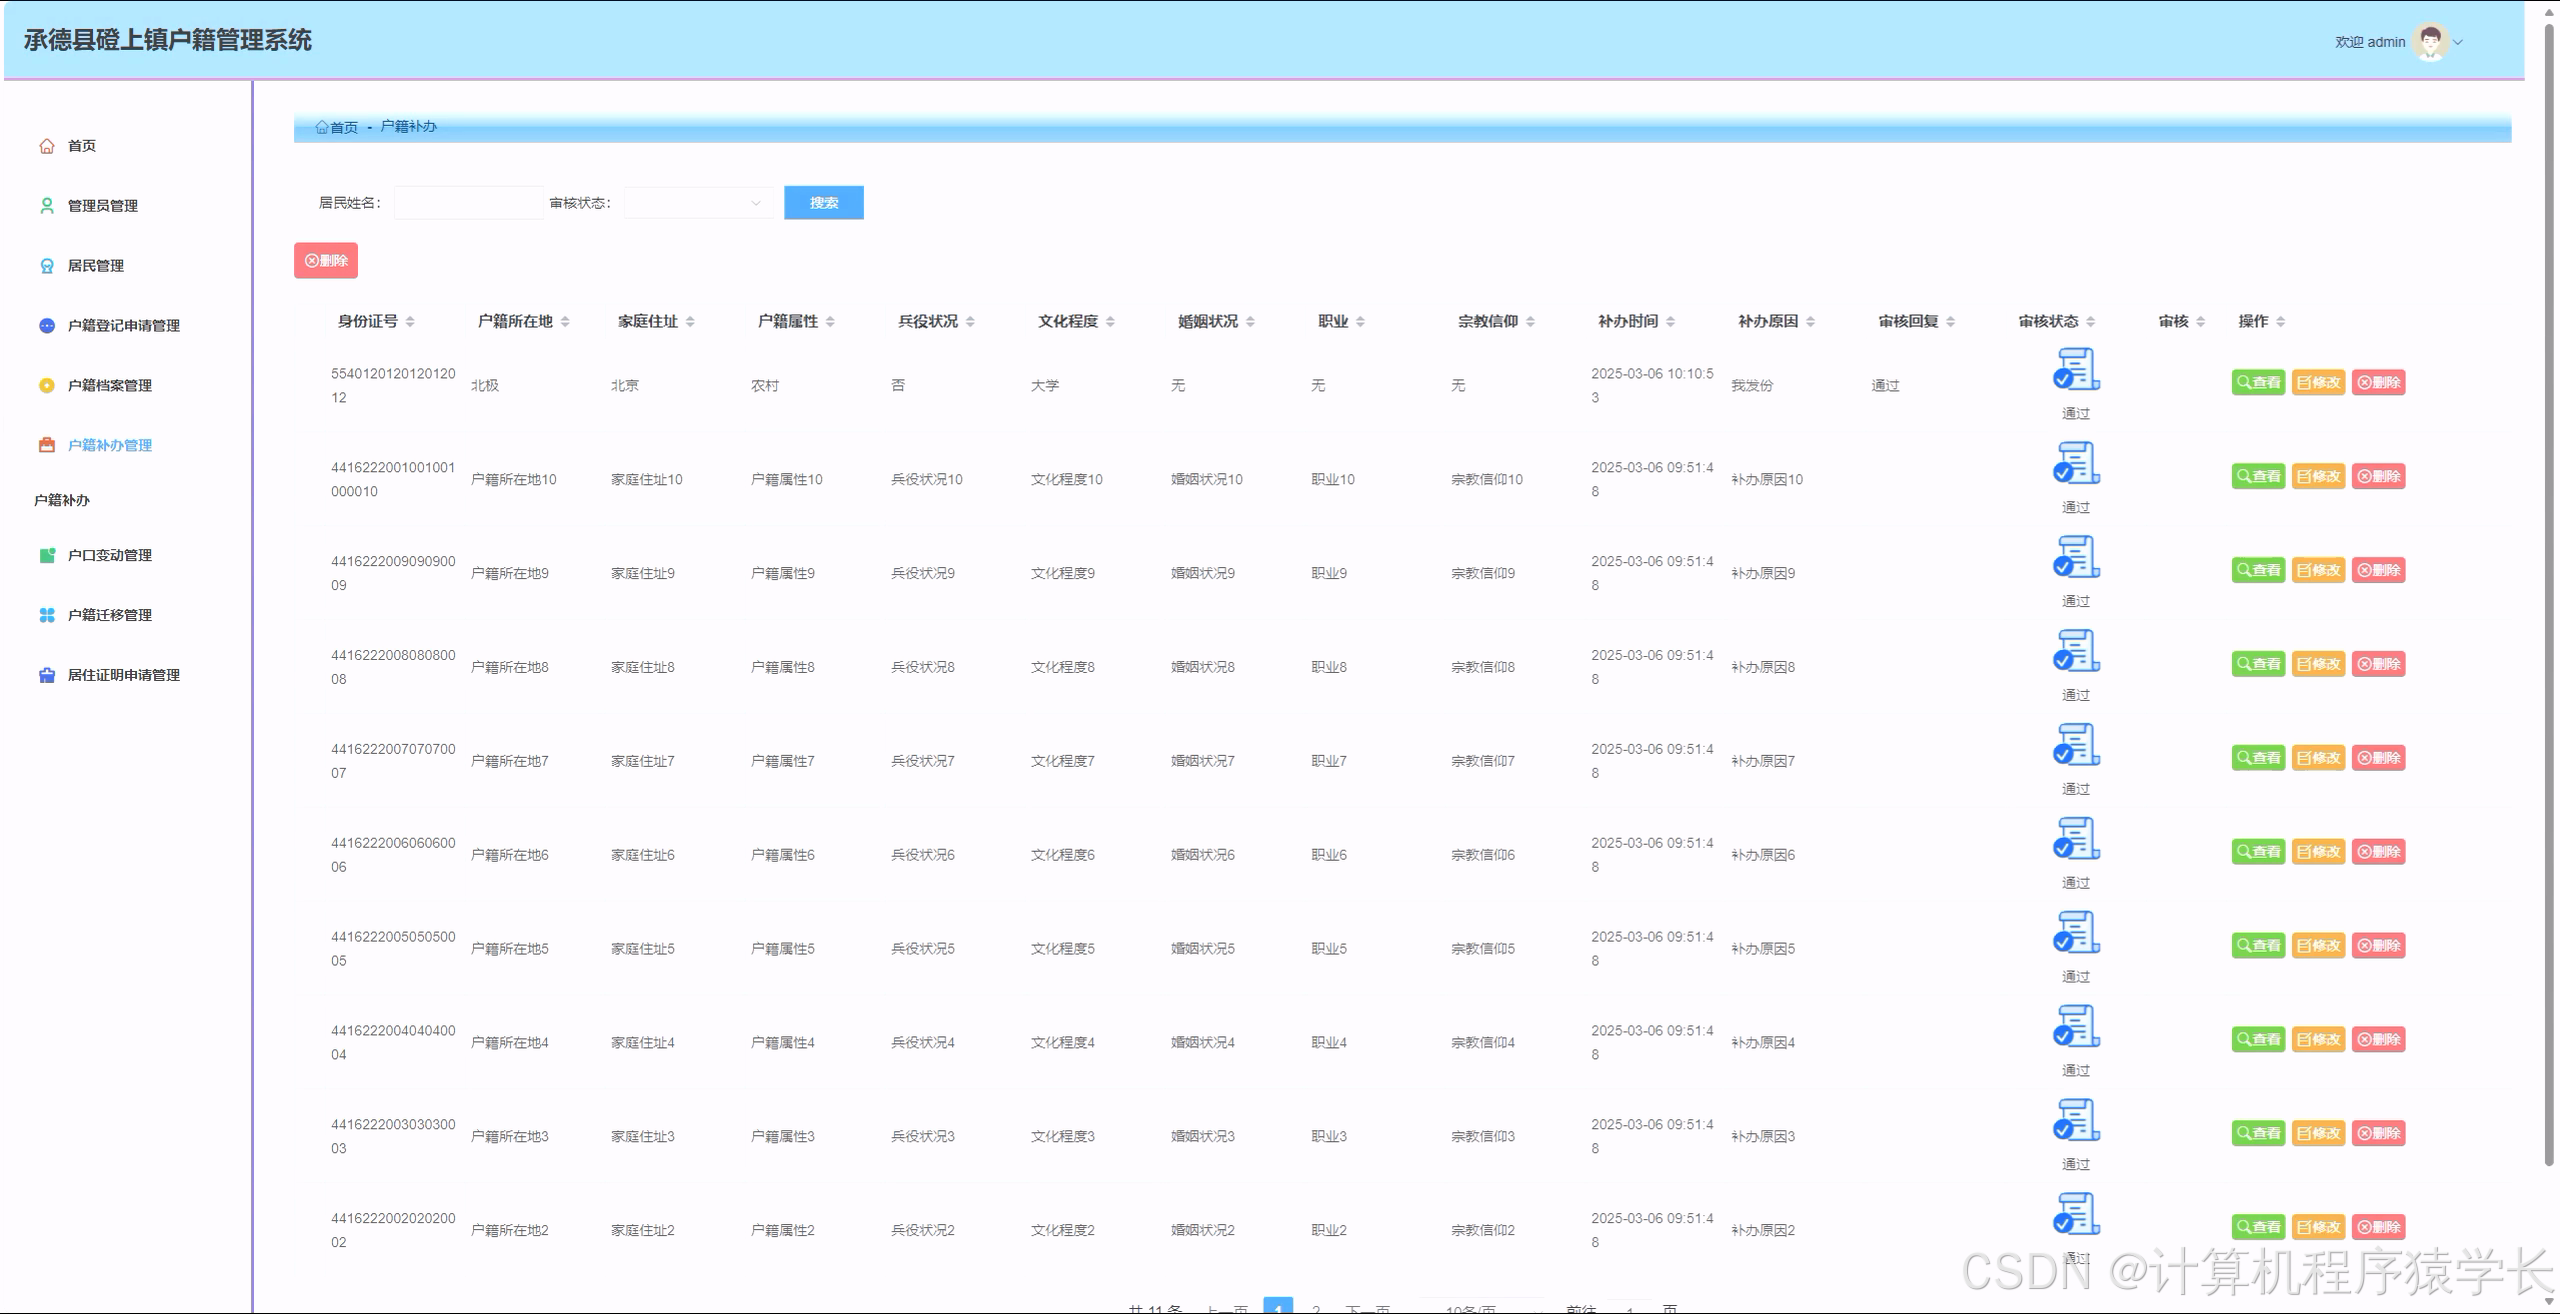Select 户籍补办 submenu item in sidebar
Screen dimensions: 2560x1314
(62, 500)
